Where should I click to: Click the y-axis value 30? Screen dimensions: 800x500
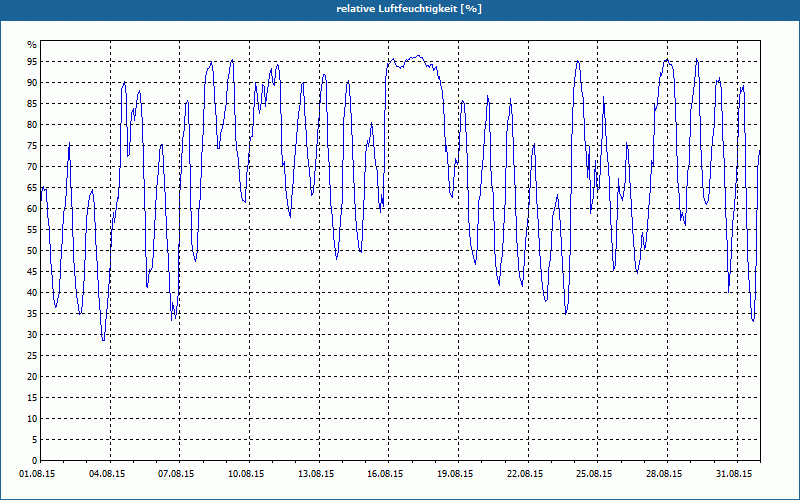[x=32, y=335]
